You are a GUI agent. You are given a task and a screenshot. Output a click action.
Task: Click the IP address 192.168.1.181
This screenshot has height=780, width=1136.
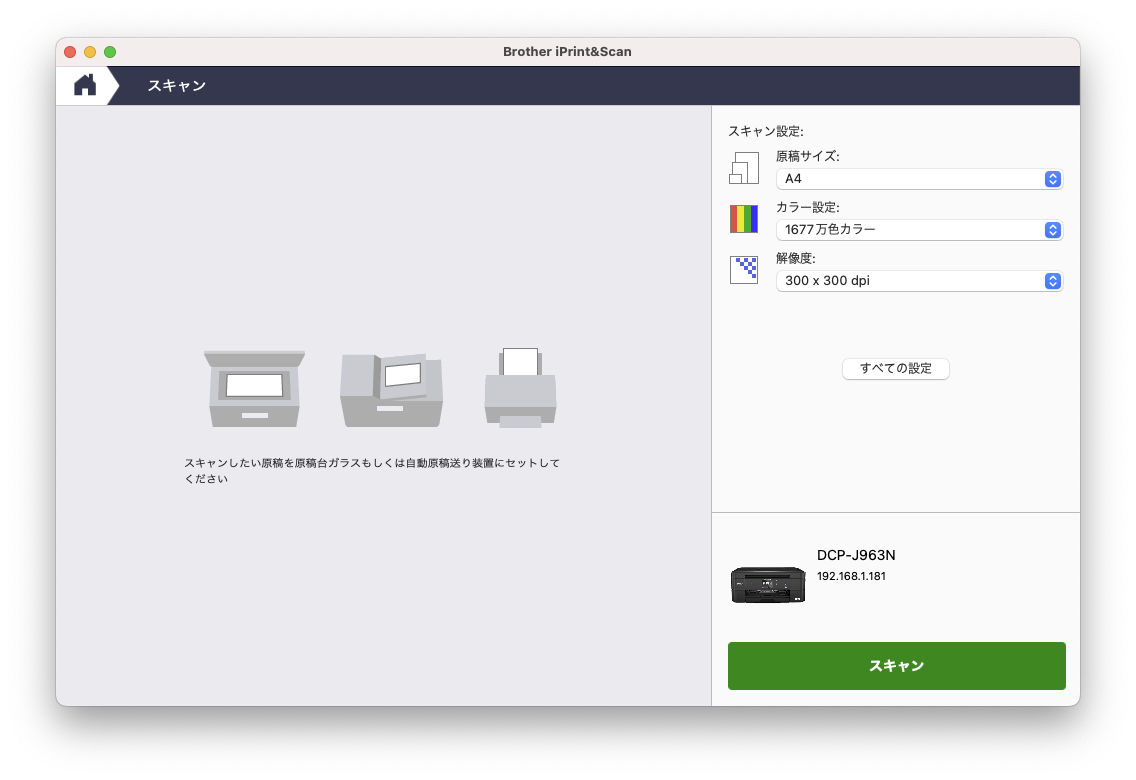(851, 576)
